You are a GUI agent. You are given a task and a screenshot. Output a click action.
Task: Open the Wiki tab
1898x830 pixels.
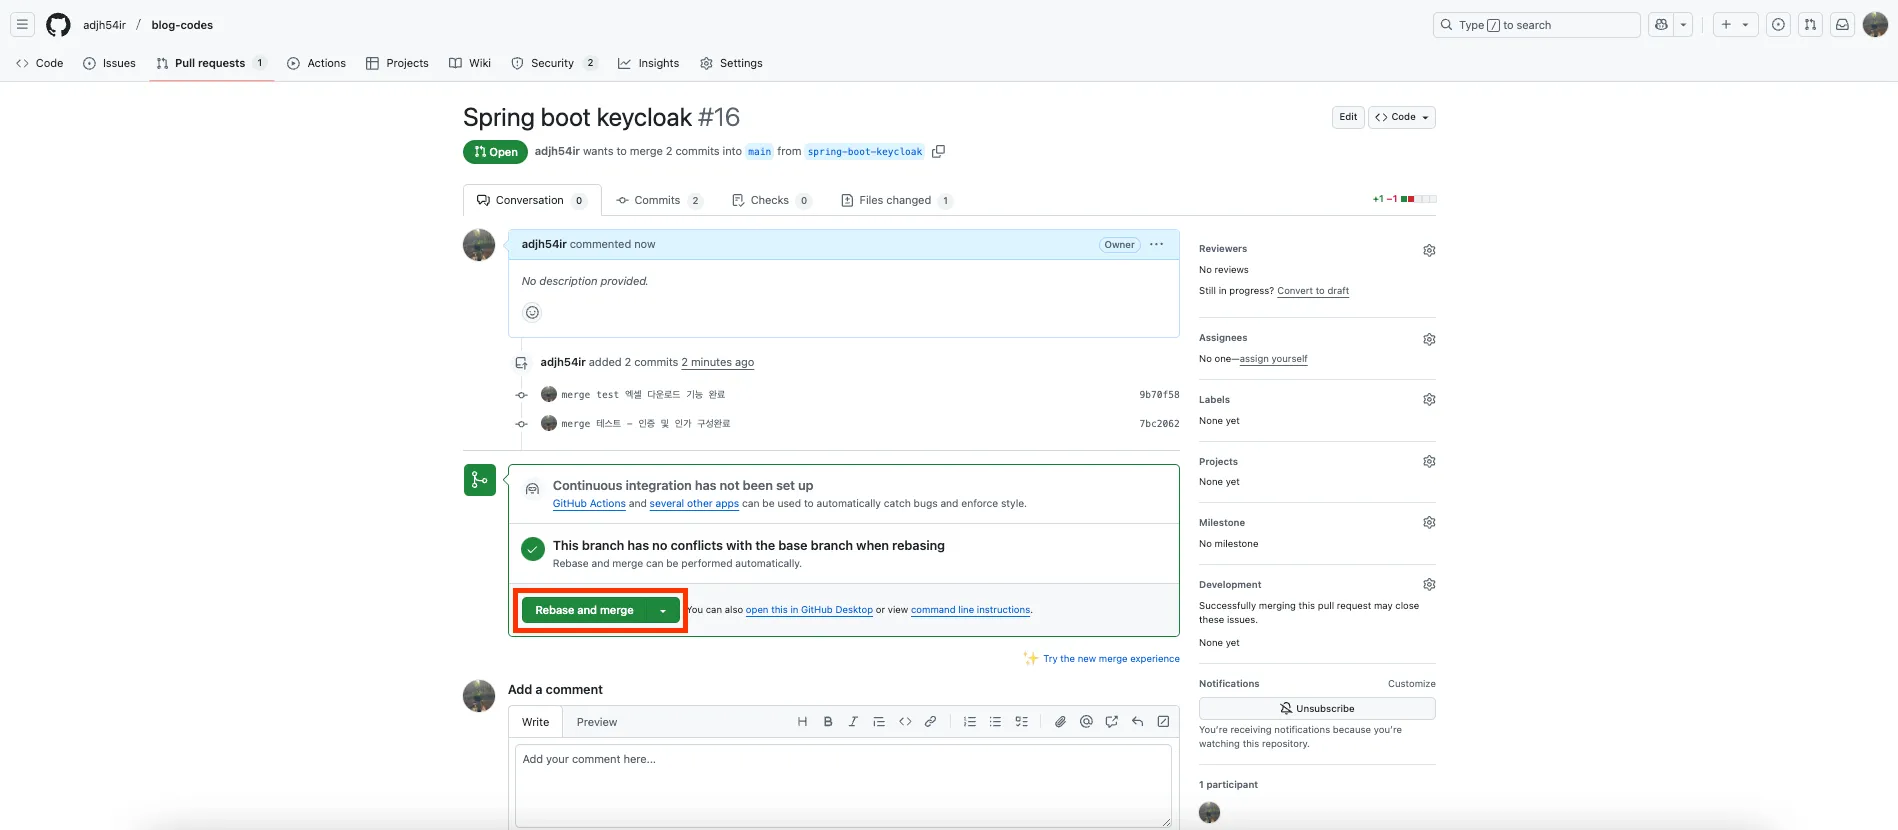[x=470, y=63]
